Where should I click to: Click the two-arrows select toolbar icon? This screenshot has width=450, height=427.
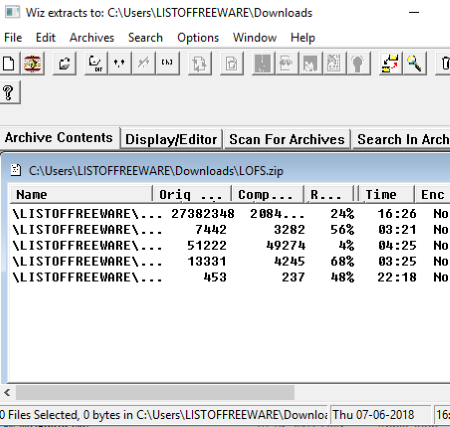(x=119, y=63)
